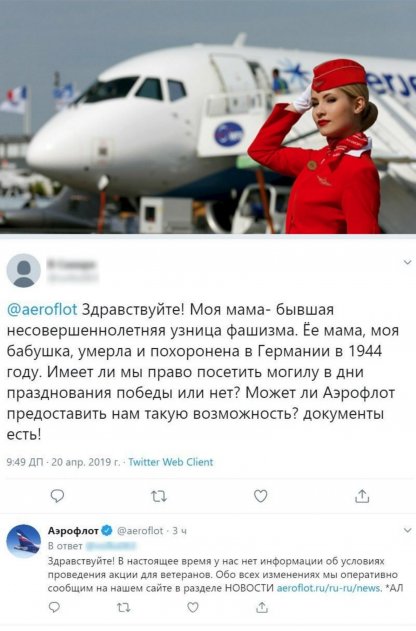The height and width of the screenshot is (631, 416).
Task: Open Aeroflot's profile logo avatar
Action: pos(24,541)
